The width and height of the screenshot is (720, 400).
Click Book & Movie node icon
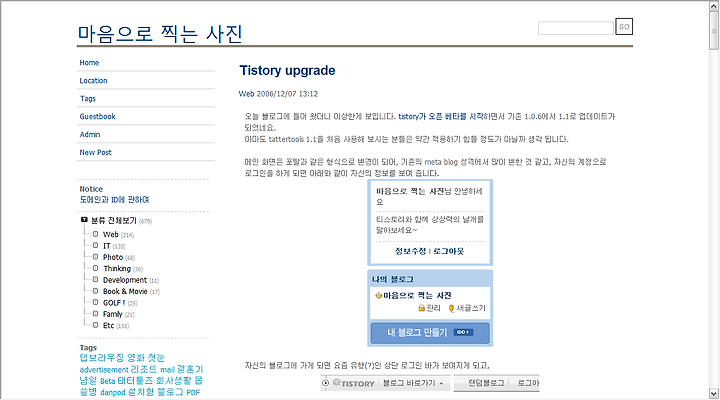pyautogui.click(x=96, y=291)
